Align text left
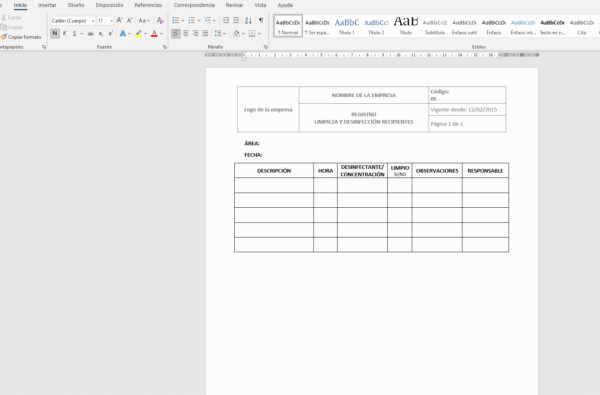 click(176, 34)
